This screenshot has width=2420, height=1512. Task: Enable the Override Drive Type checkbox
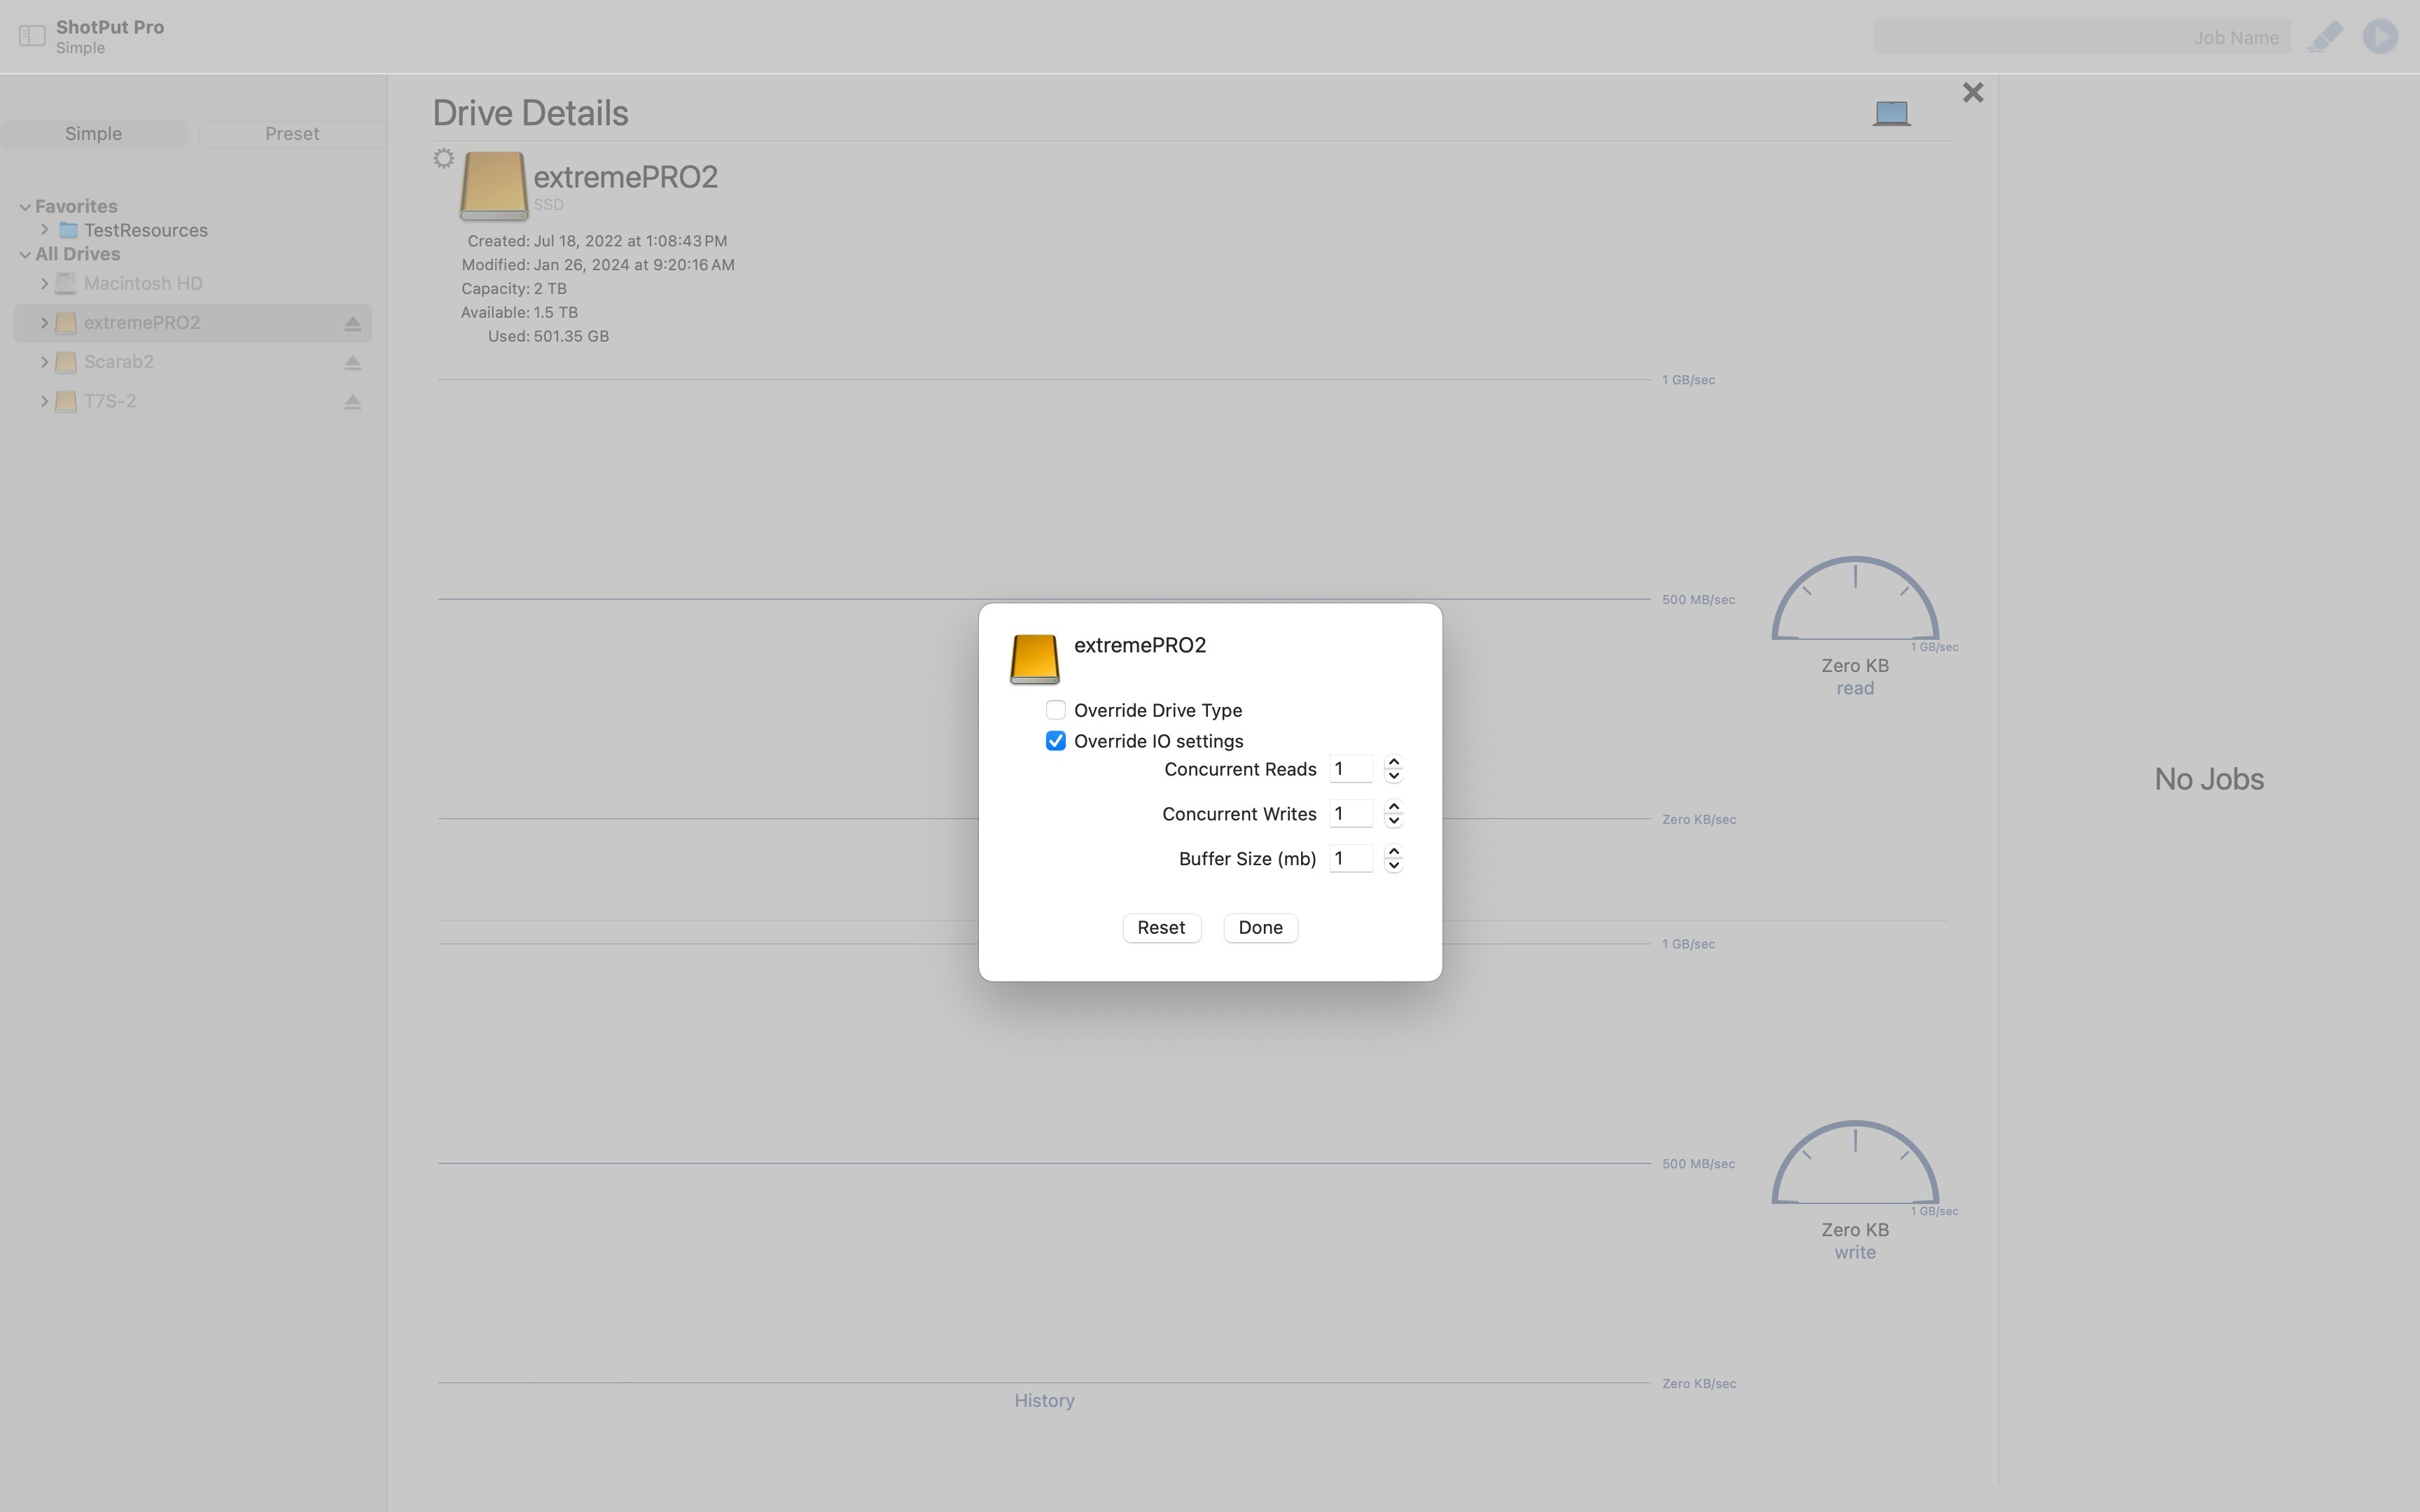pos(1055,710)
